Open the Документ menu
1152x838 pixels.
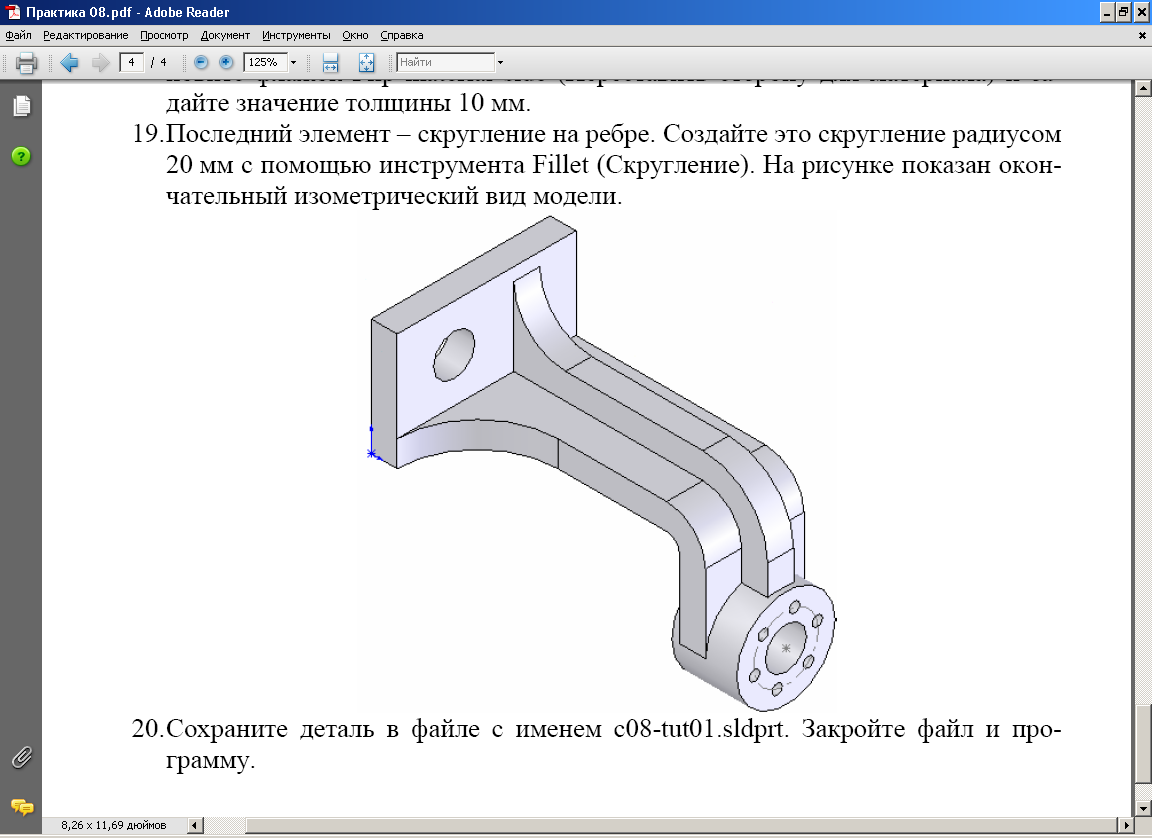click(x=225, y=35)
